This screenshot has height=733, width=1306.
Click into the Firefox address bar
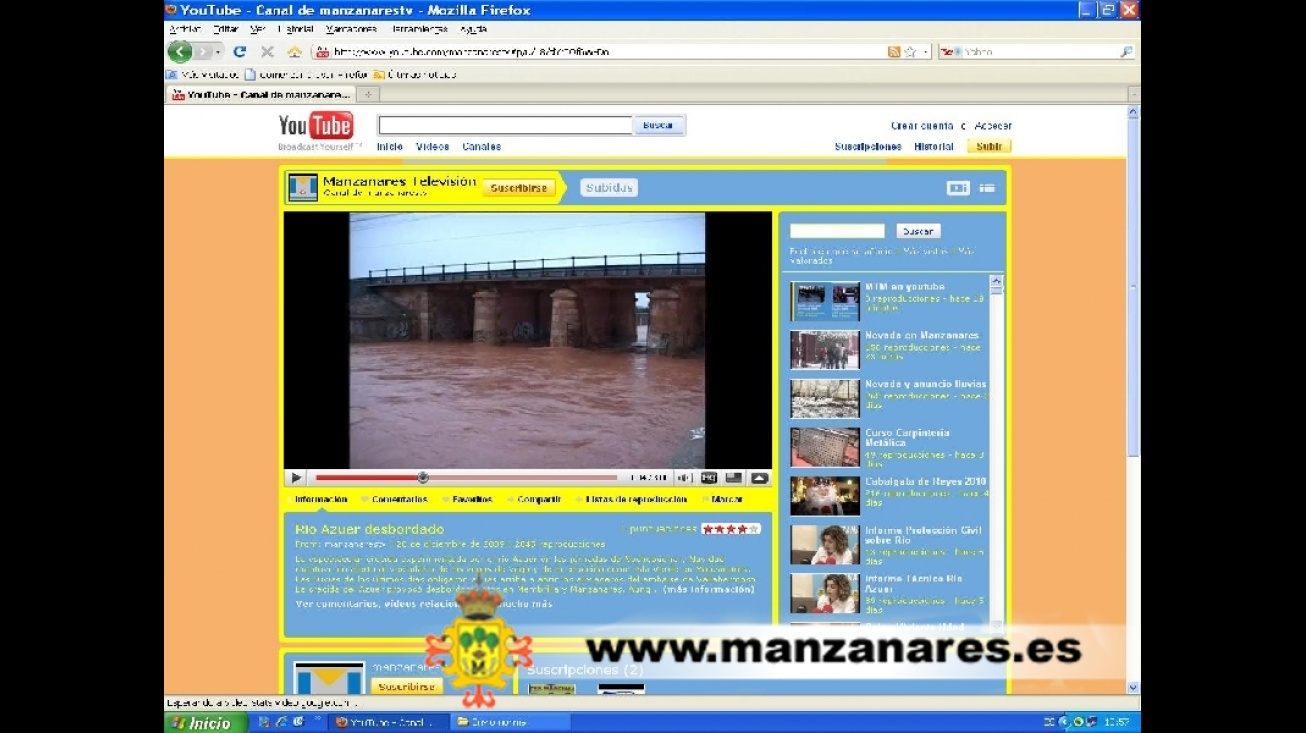[x=600, y=52]
